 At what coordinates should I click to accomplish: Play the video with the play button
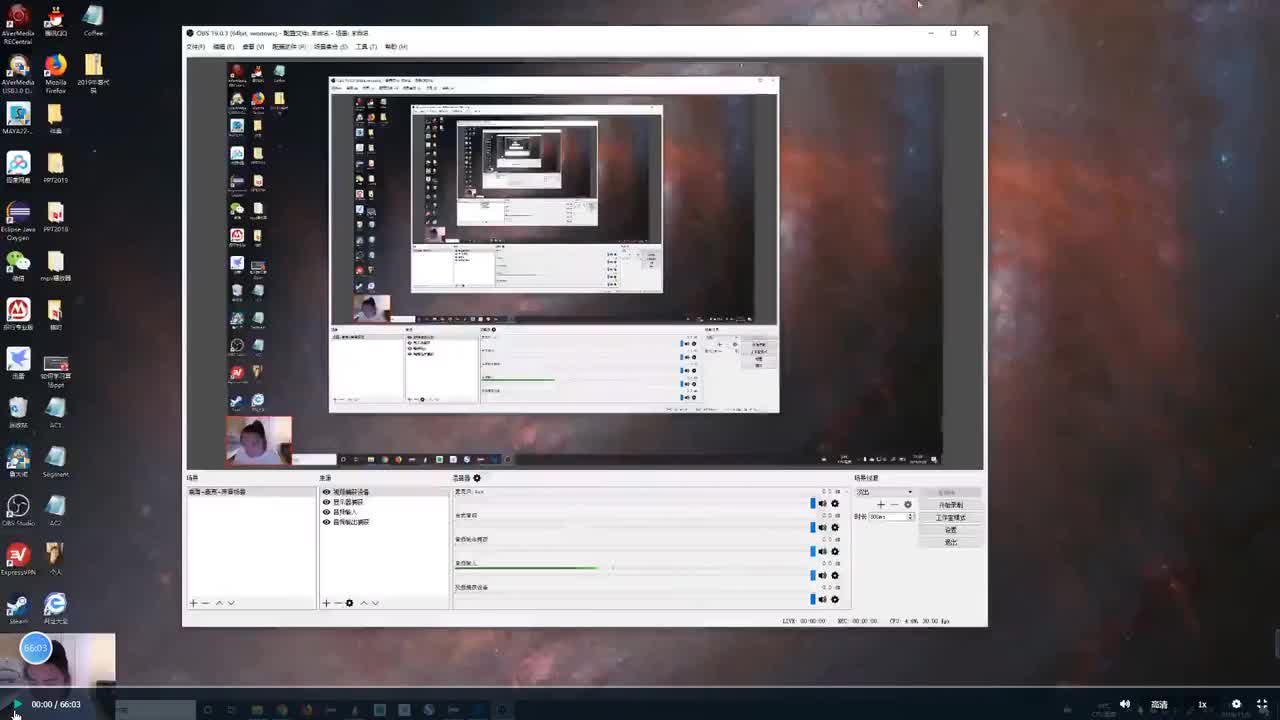pyautogui.click(x=16, y=705)
